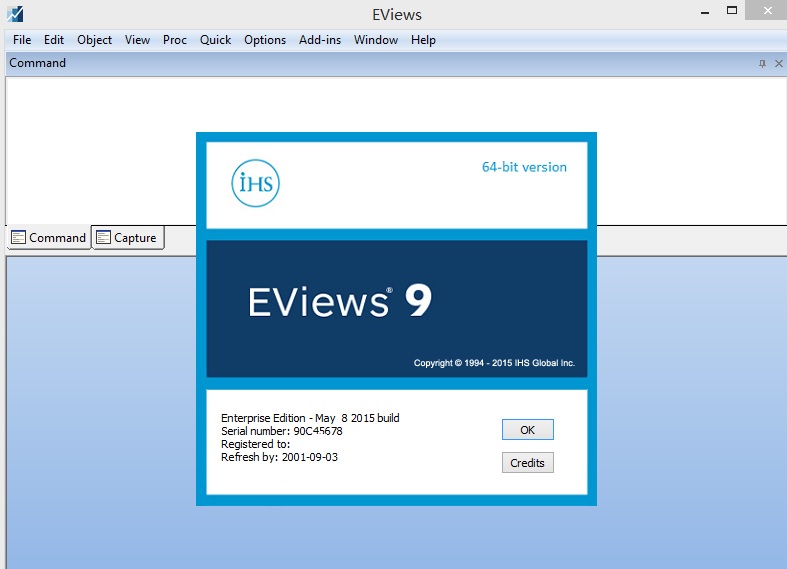
Task: Click the EViews 9 logo banner
Action: (x=397, y=309)
